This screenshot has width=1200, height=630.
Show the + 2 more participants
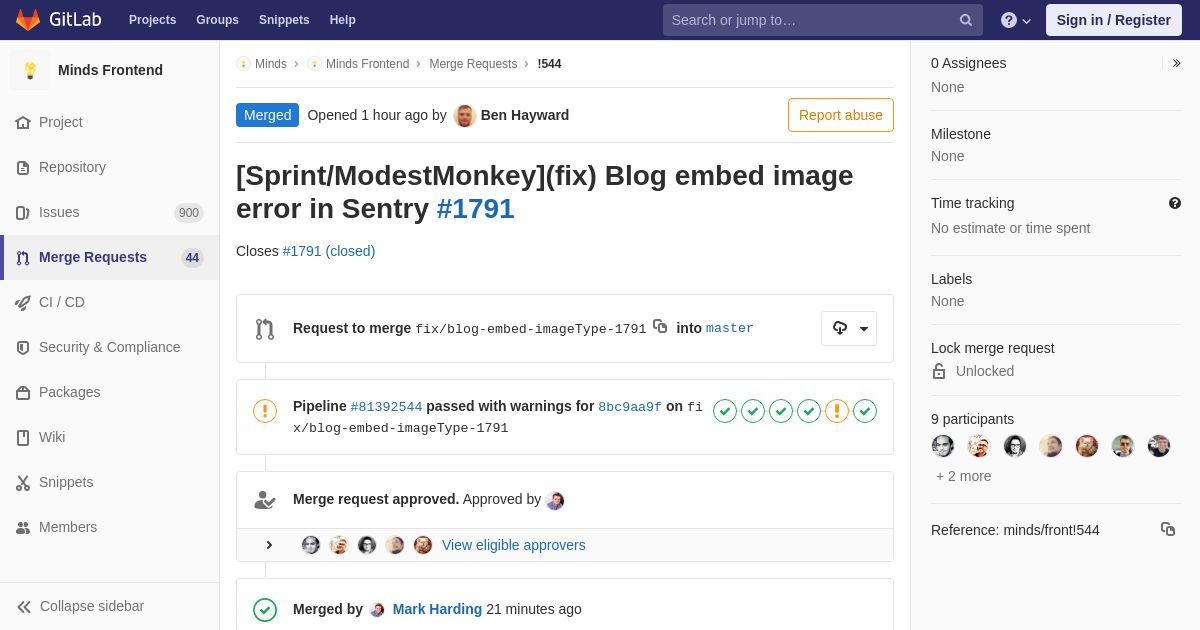(964, 476)
